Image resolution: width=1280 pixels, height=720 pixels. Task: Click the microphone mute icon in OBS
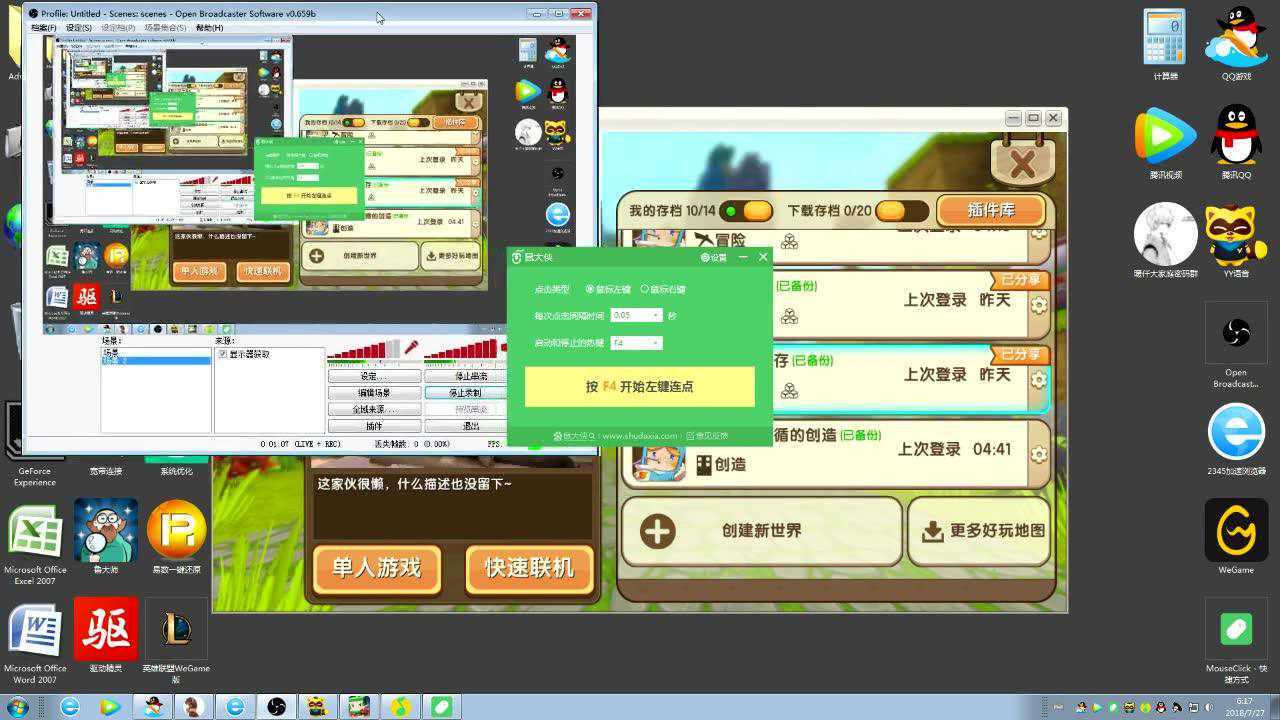pos(410,347)
